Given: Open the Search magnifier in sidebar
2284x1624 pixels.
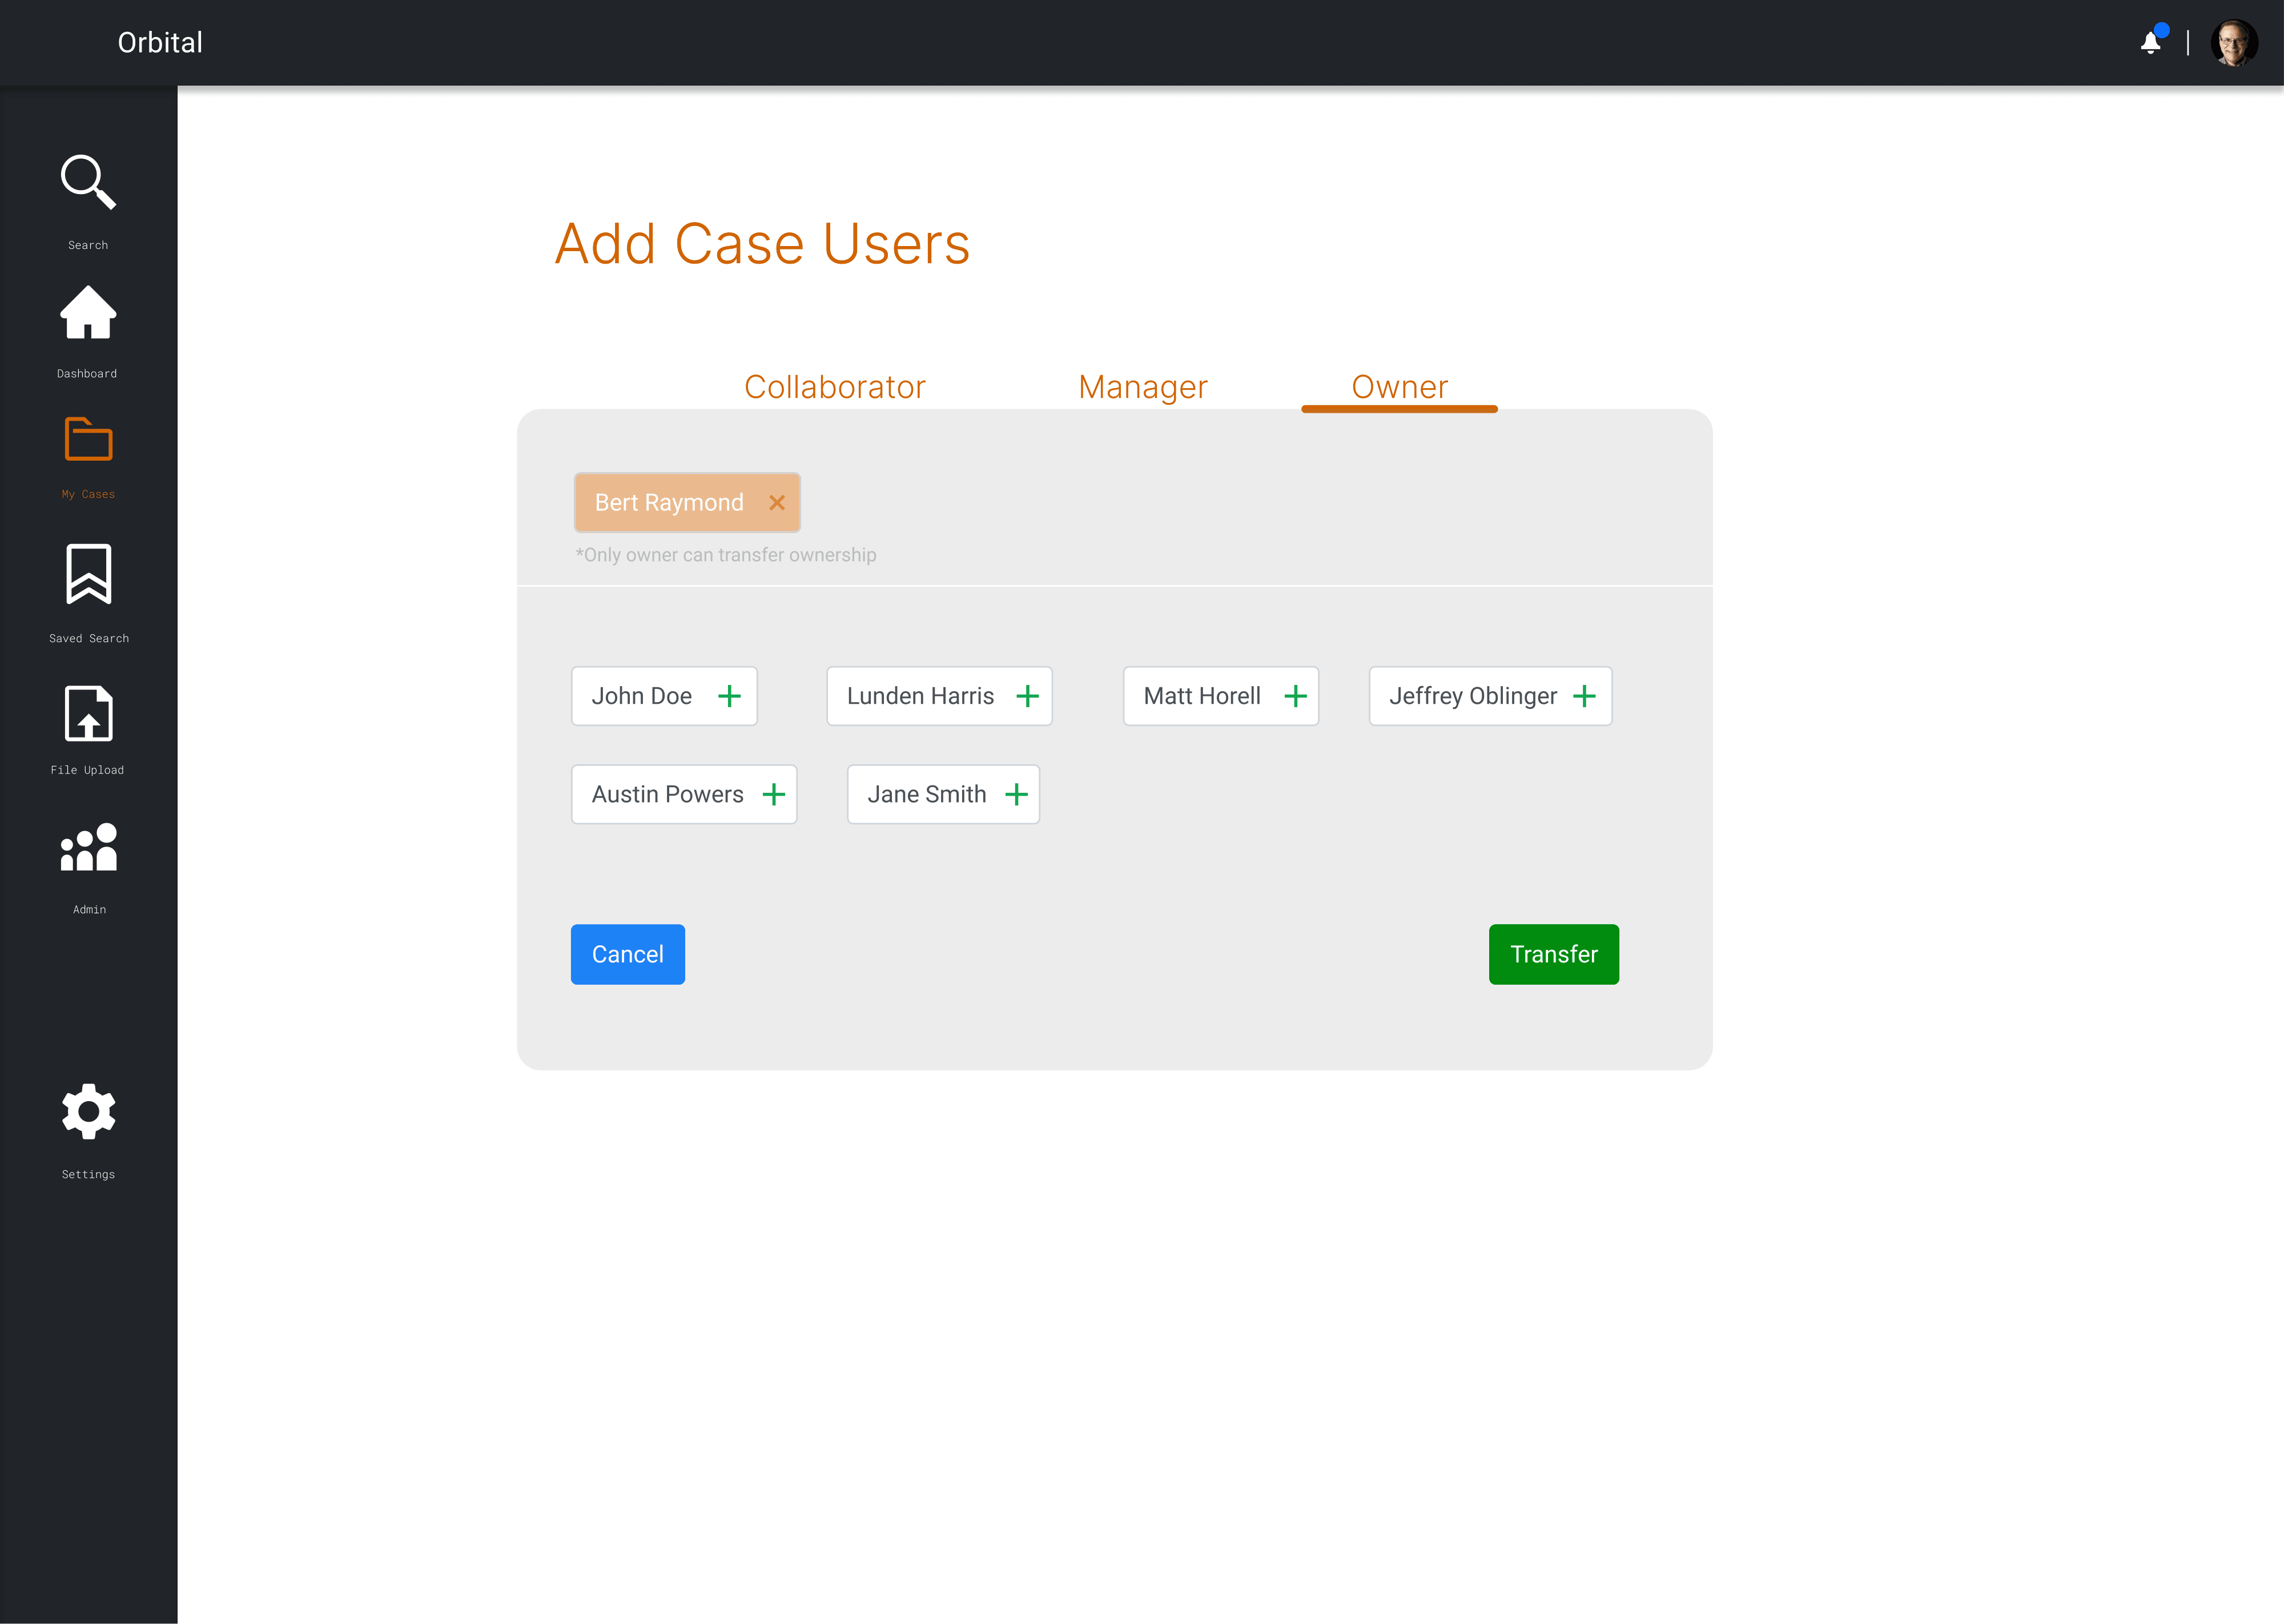Looking at the screenshot, I should coord(88,182).
